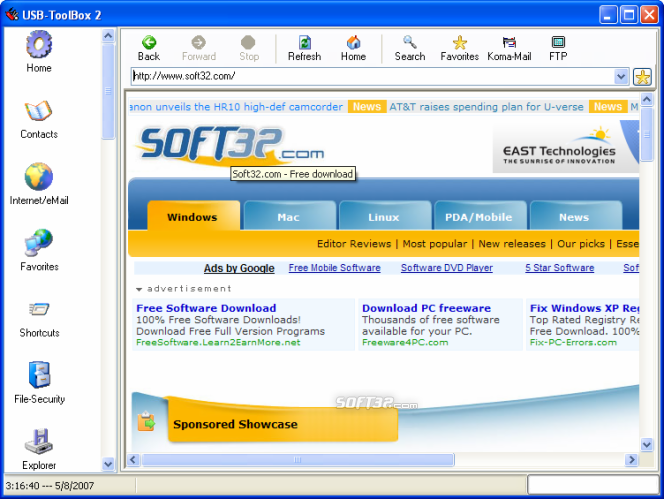This screenshot has height=499, width=664.
Task: Open Download PC freeware ad heading
Action: click(x=426, y=308)
